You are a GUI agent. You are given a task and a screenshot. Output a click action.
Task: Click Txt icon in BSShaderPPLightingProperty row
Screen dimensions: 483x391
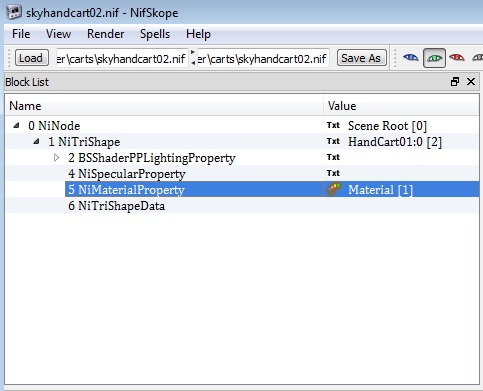pos(333,157)
